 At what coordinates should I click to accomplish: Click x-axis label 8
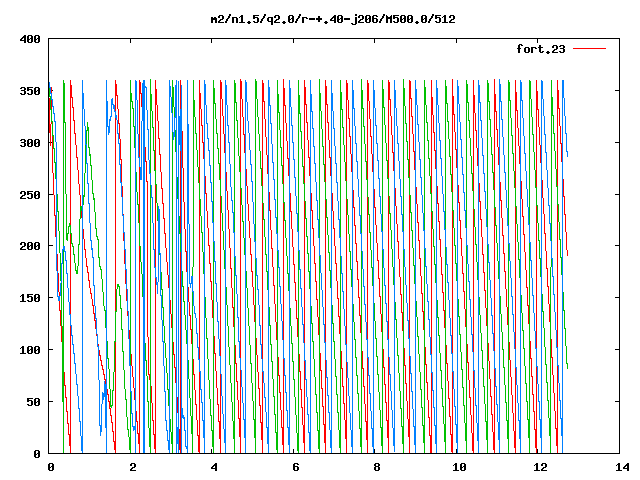(377, 467)
